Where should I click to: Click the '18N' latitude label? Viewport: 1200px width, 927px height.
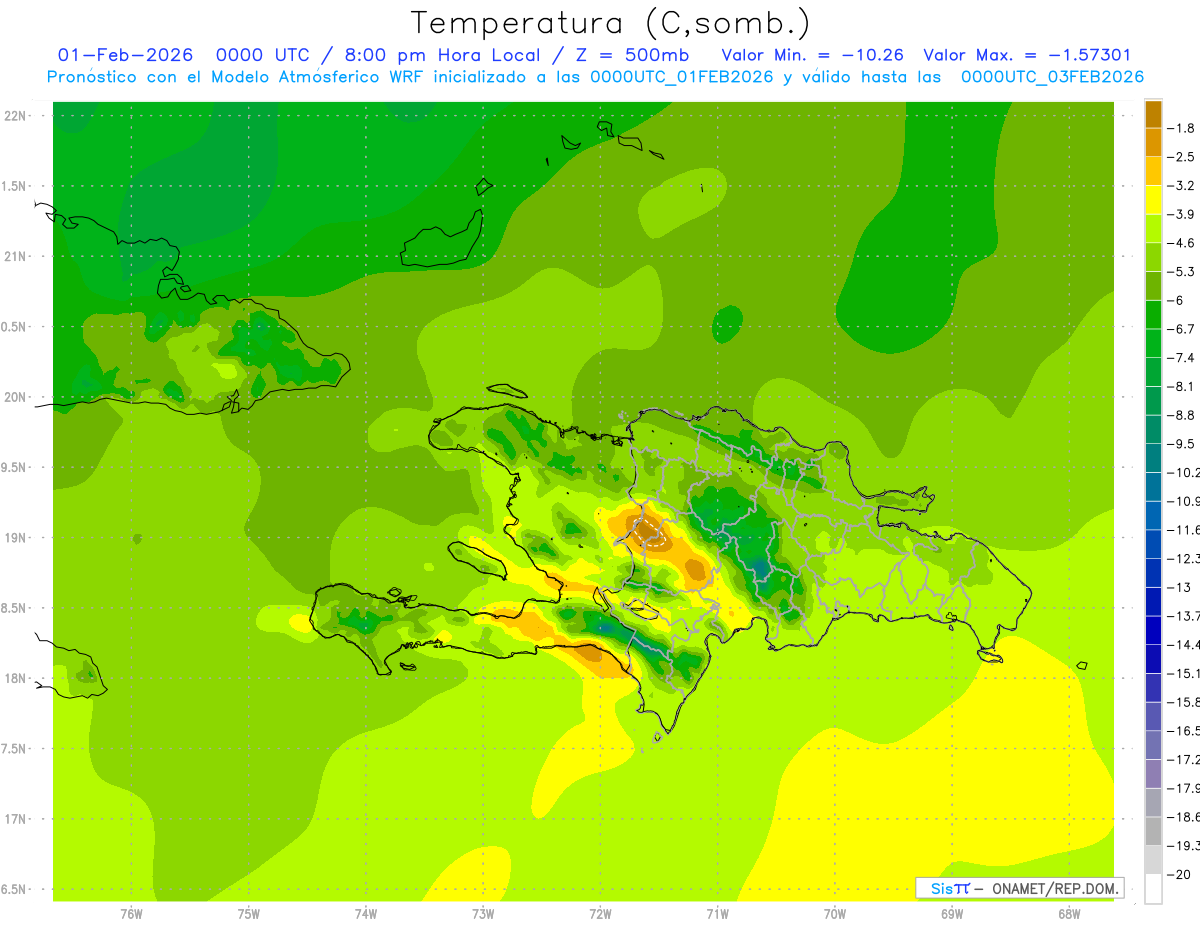pyautogui.click(x=15, y=678)
